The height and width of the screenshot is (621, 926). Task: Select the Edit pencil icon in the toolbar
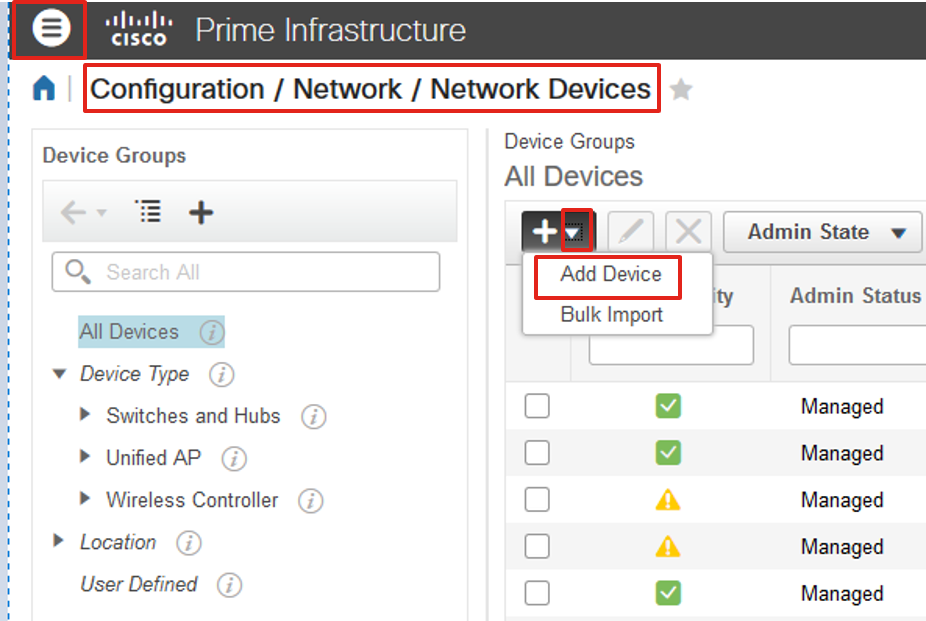pos(630,231)
